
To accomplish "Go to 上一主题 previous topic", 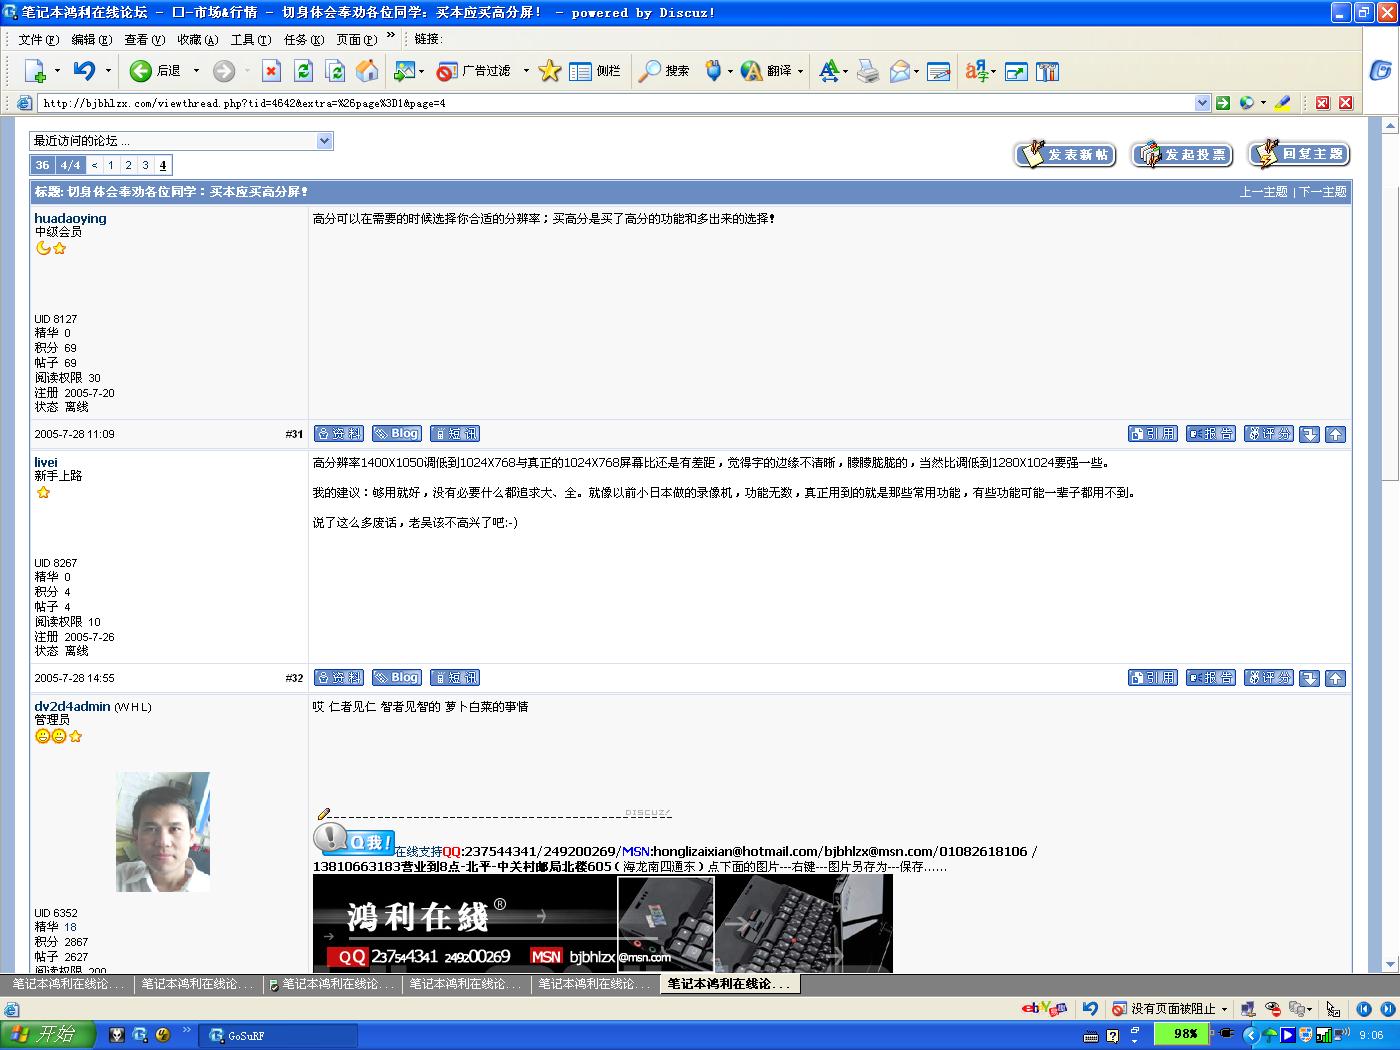I will [1264, 192].
